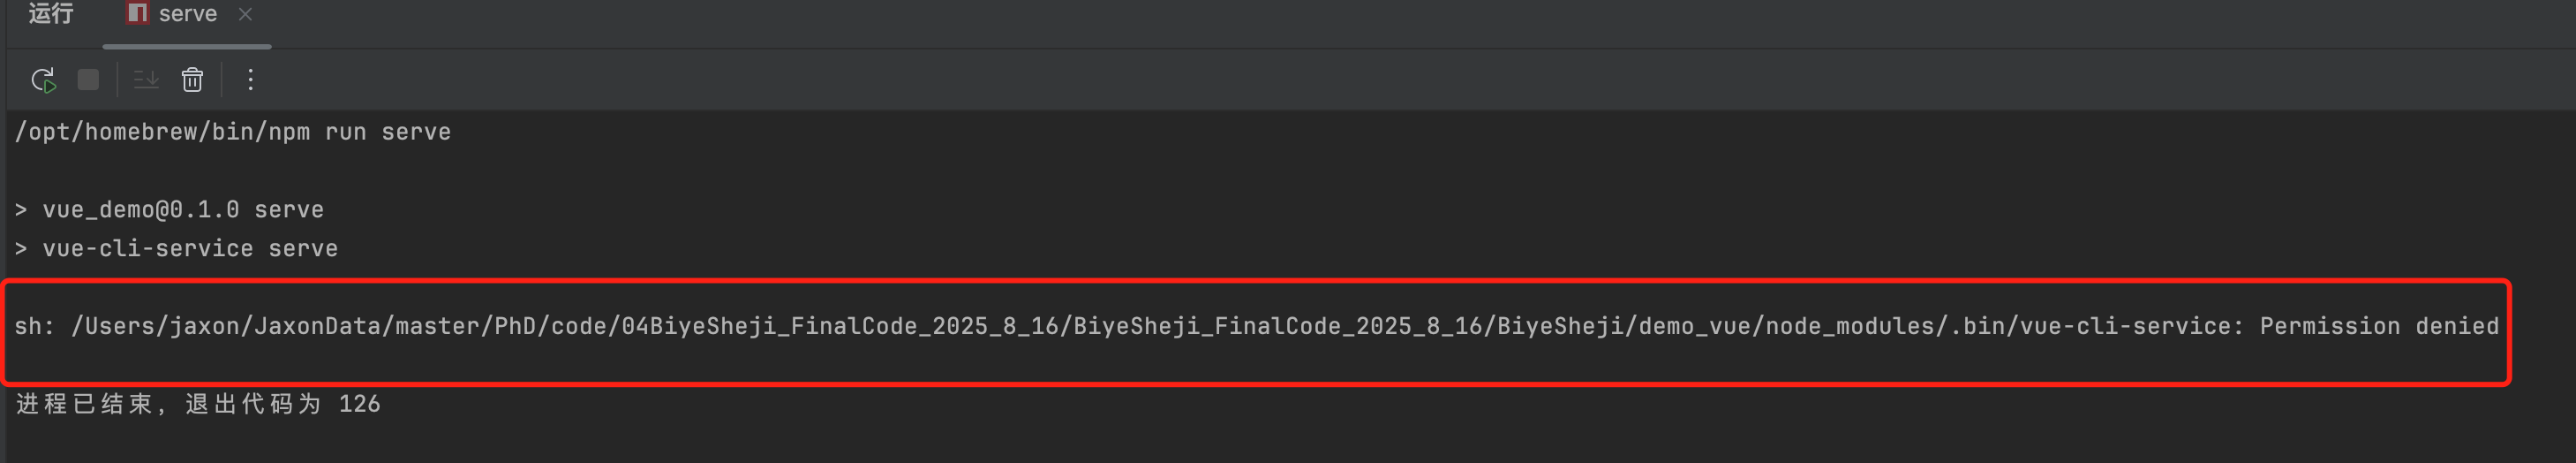
Task: Close the serve tab
Action: [245, 14]
